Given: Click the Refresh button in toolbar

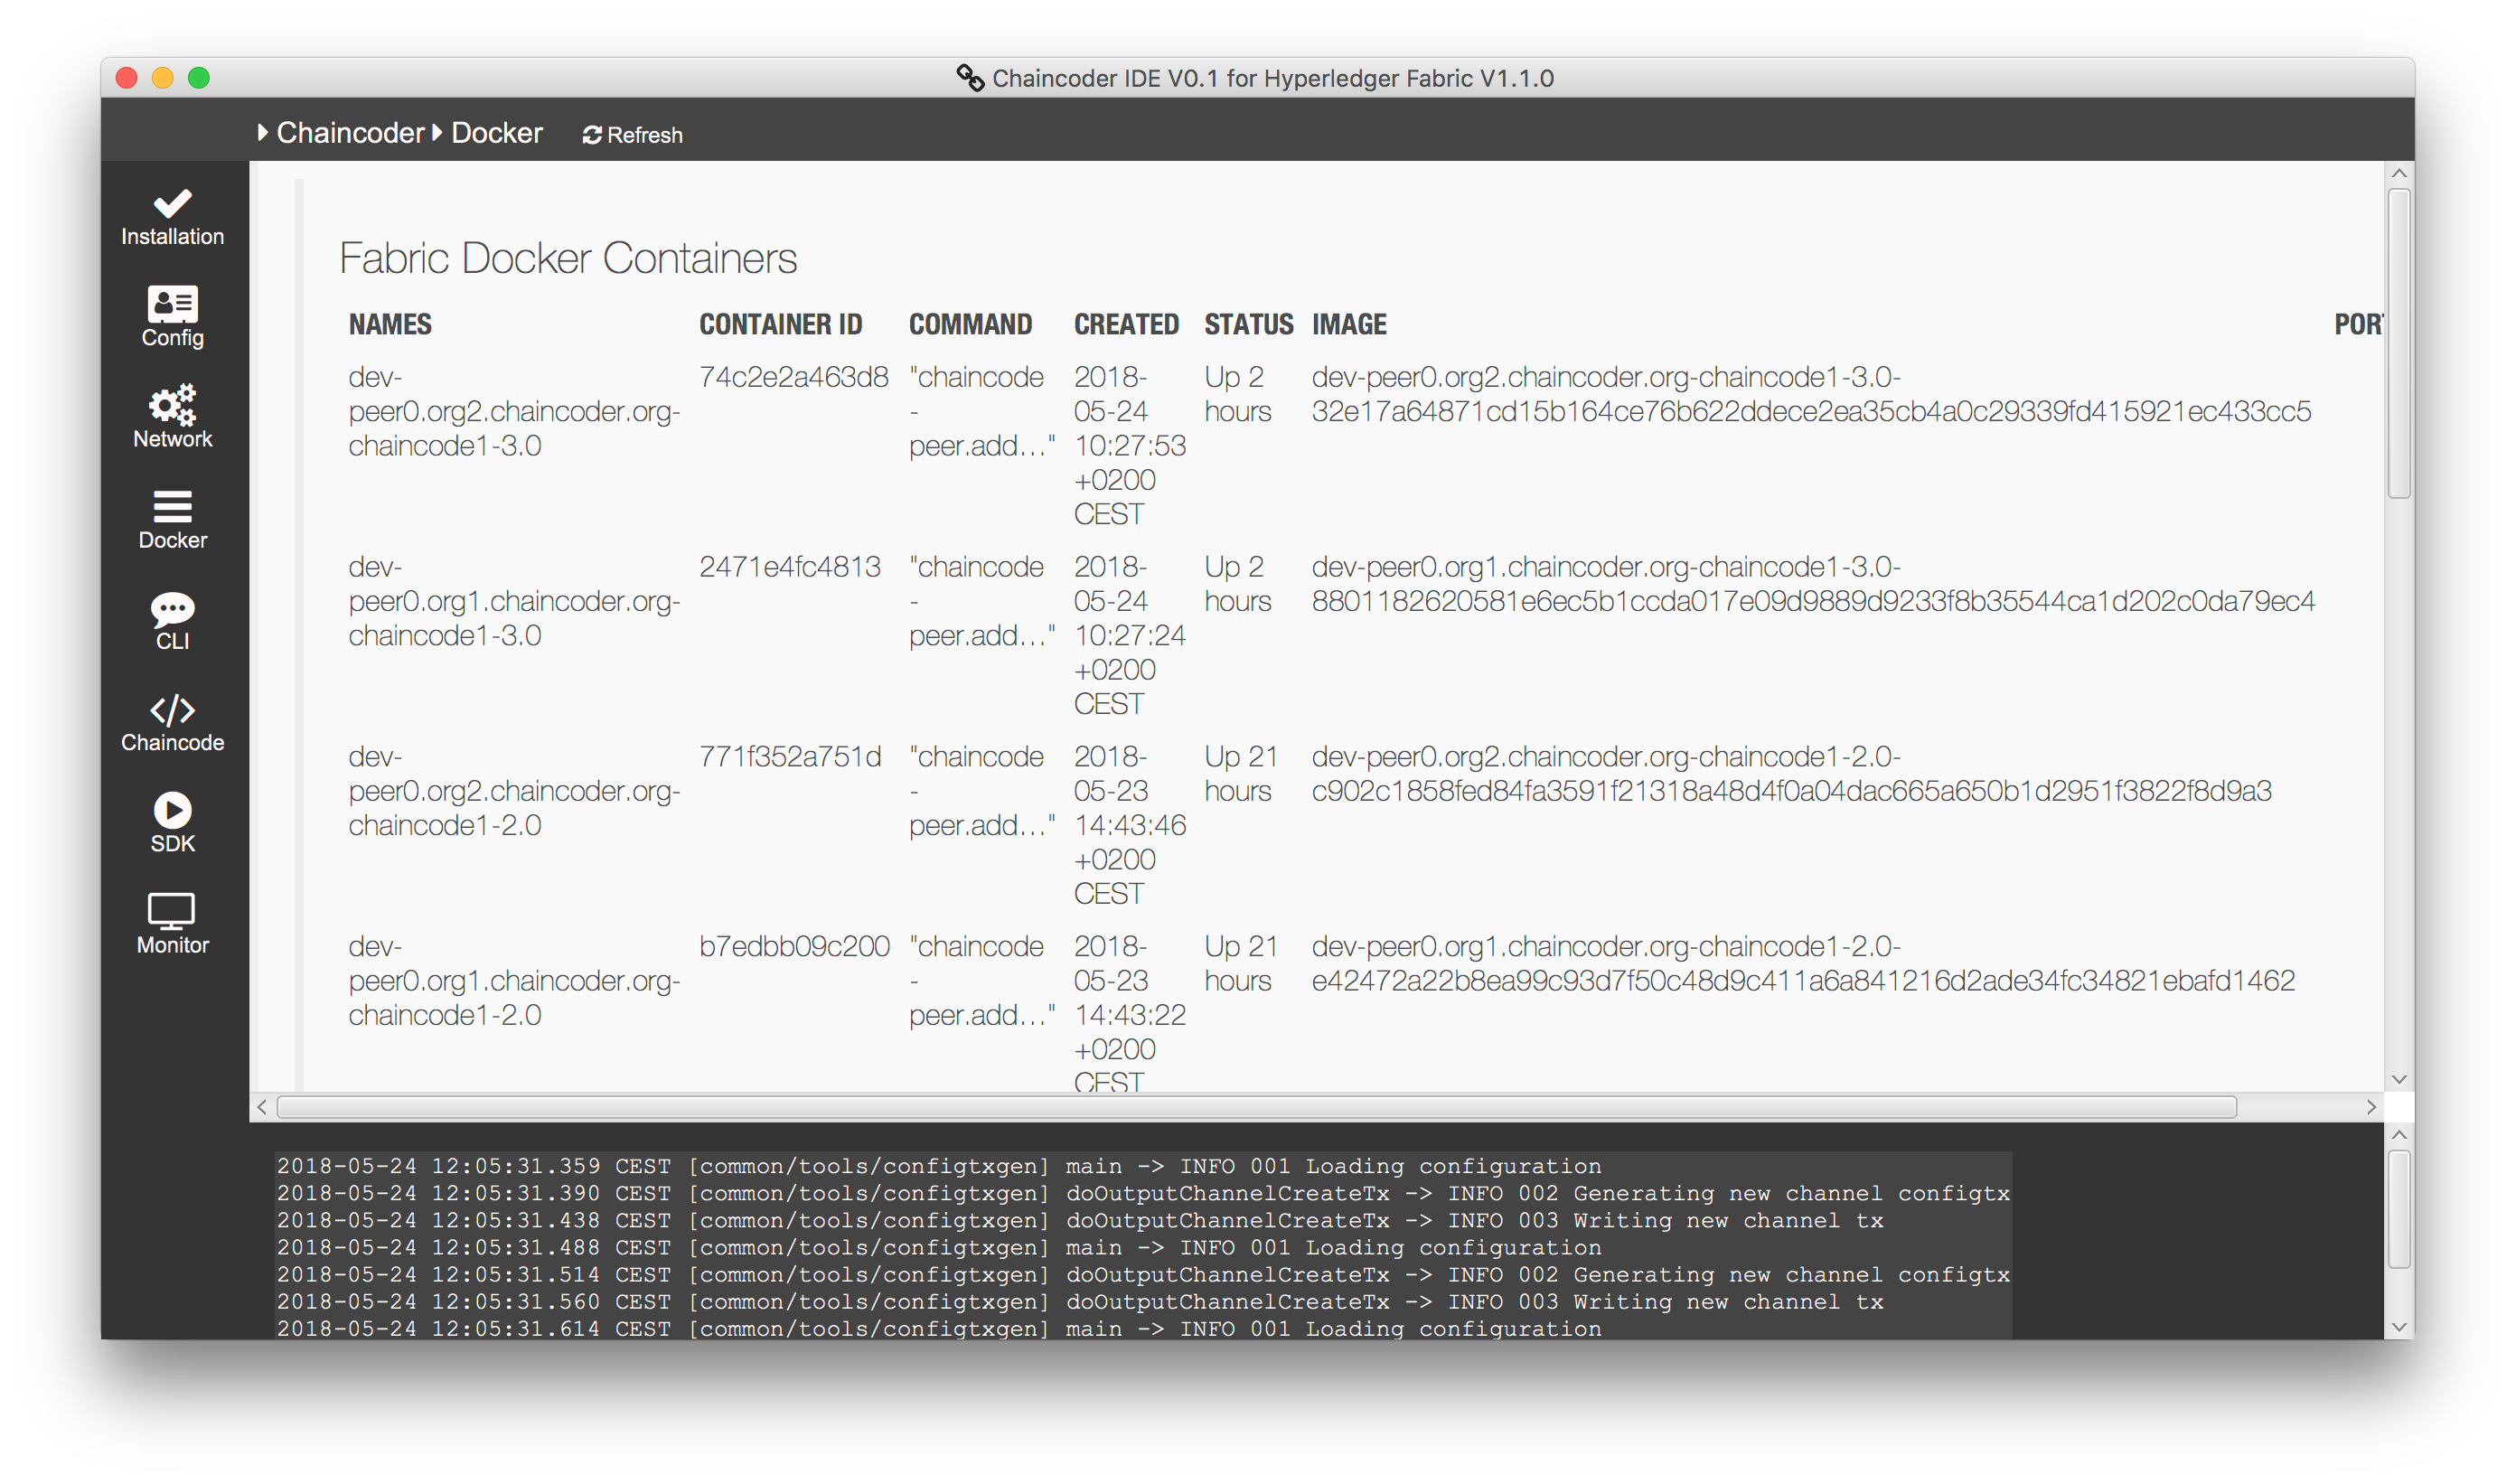Looking at the screenshot, I should coord(632,135).
